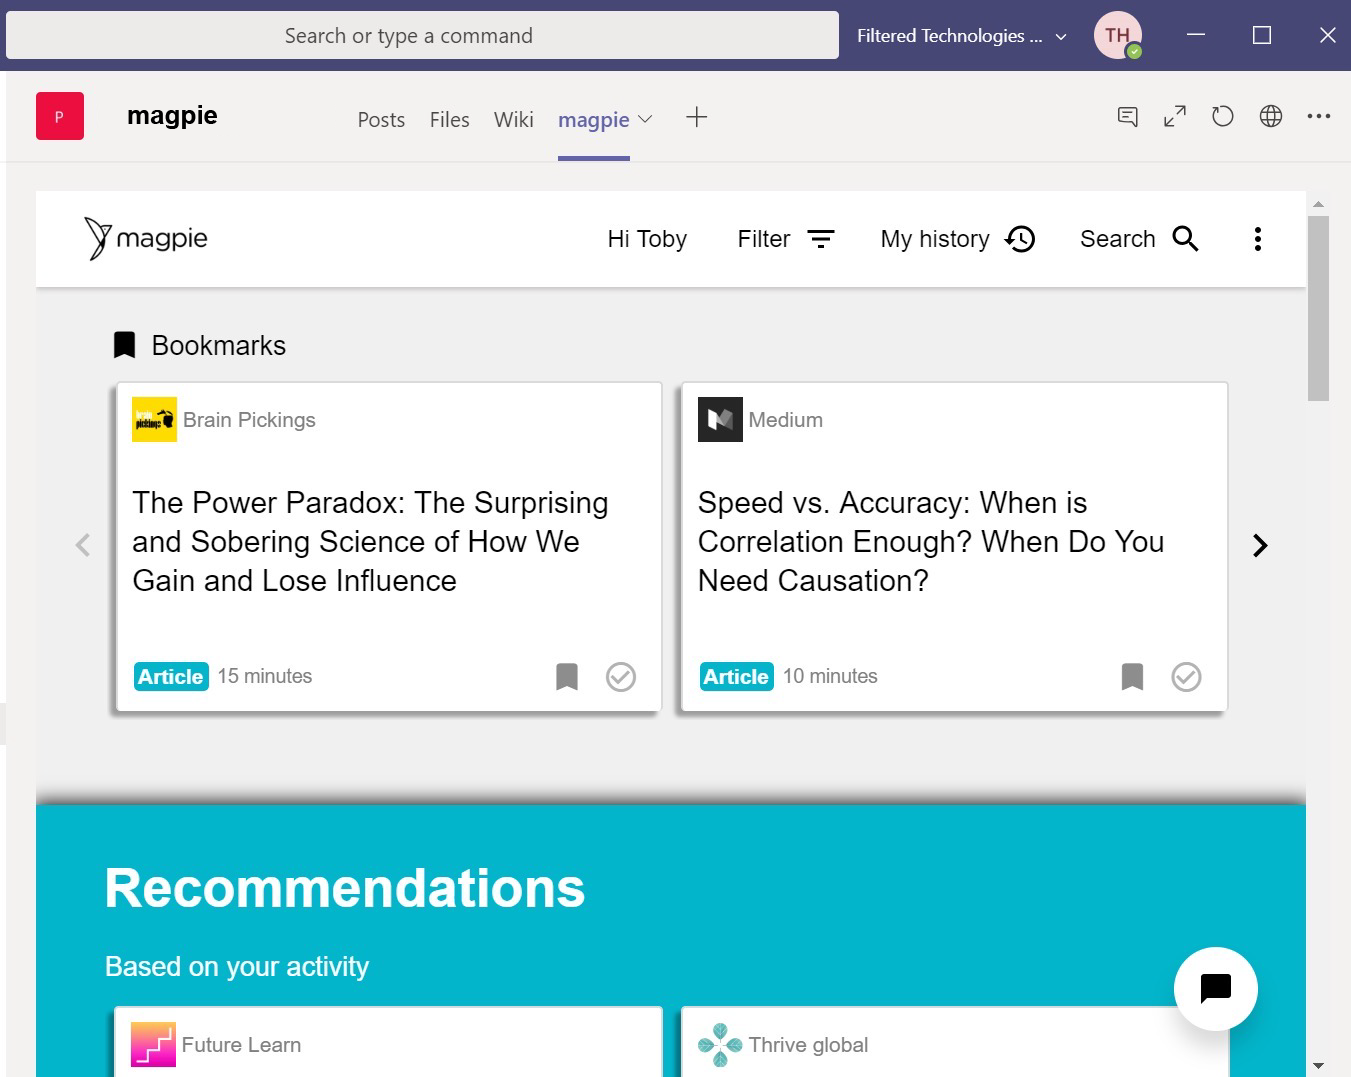Click the Article tag on Power Paradox card
1351x1077 pixels.
pos(171,677)
